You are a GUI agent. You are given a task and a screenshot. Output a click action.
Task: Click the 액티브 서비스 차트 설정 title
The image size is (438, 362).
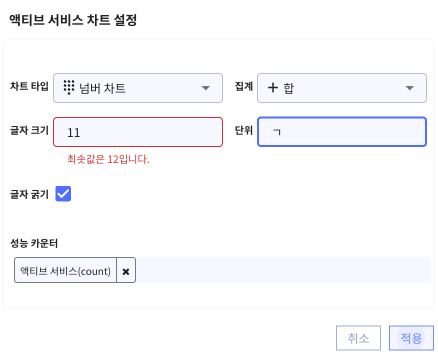click(73, 20)
